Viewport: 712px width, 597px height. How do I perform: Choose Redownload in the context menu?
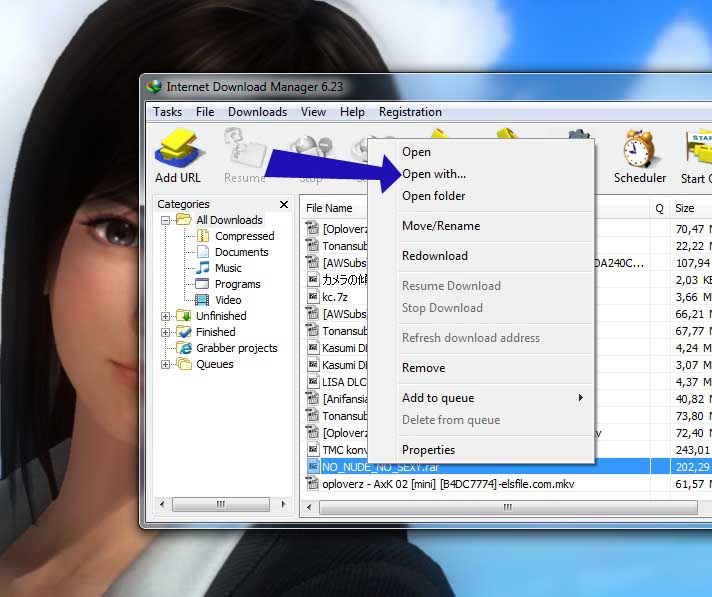point(481,256)
